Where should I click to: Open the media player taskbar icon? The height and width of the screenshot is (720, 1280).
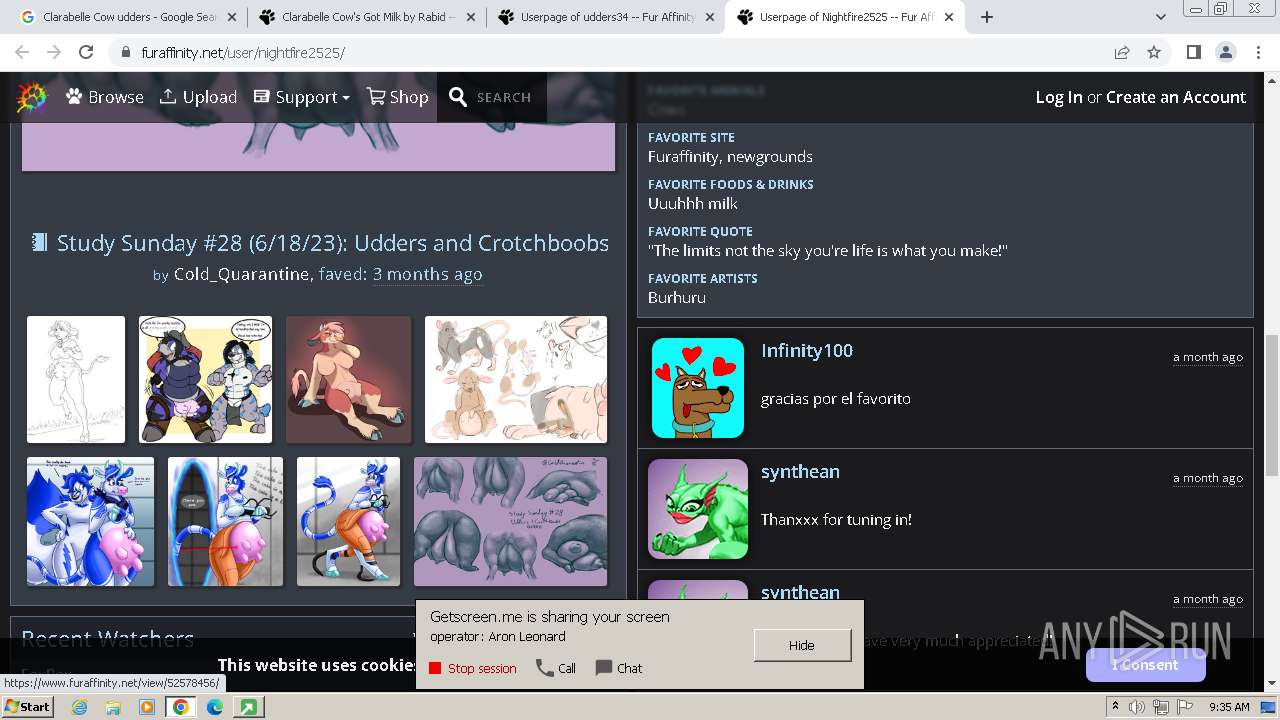pyautogui.click(x=147, y=707)
